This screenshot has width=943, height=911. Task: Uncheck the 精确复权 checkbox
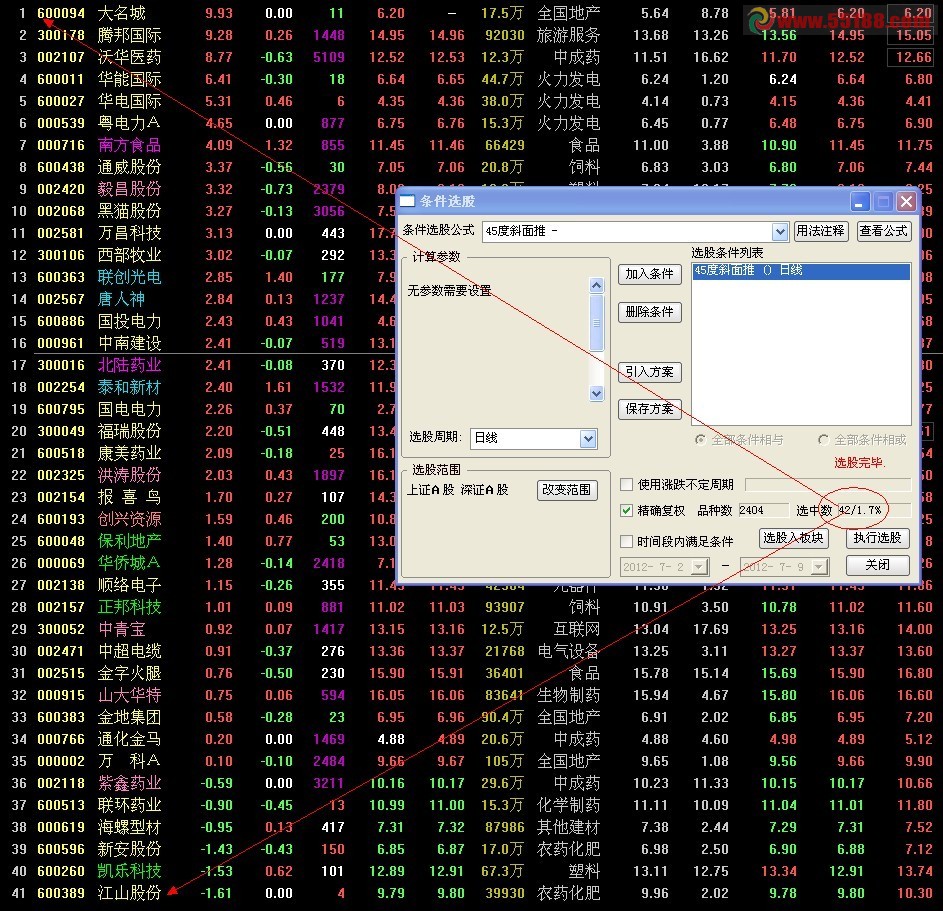click(x=627, y=511)
